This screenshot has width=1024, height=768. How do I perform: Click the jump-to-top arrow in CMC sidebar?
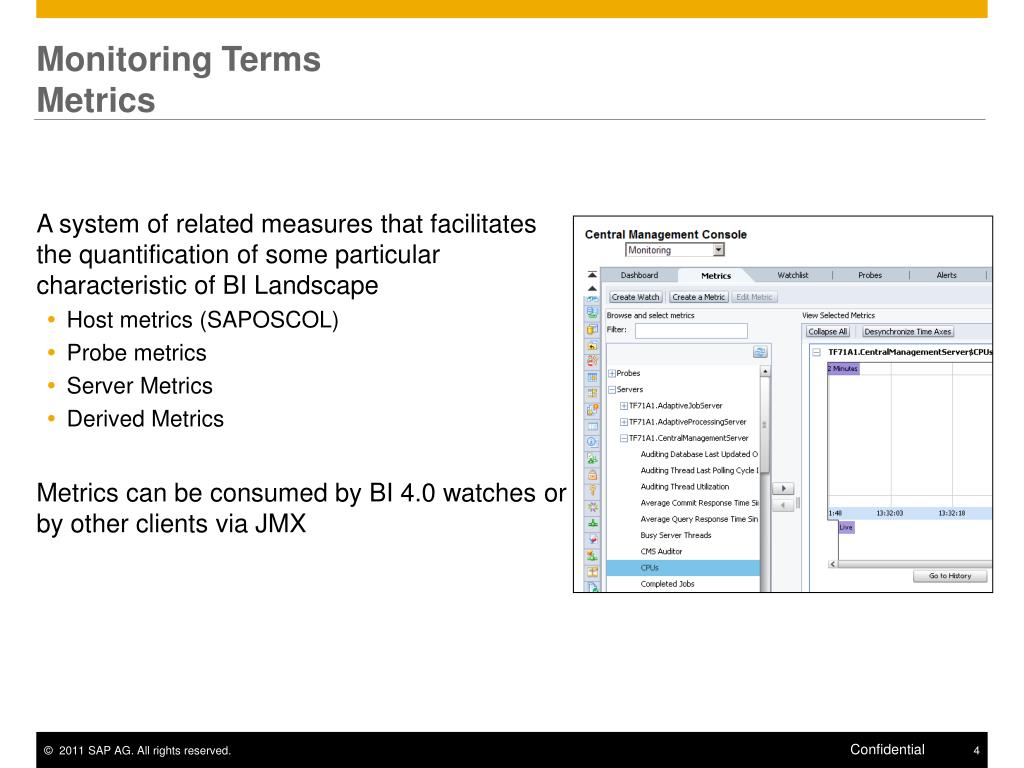pos(592,275)
